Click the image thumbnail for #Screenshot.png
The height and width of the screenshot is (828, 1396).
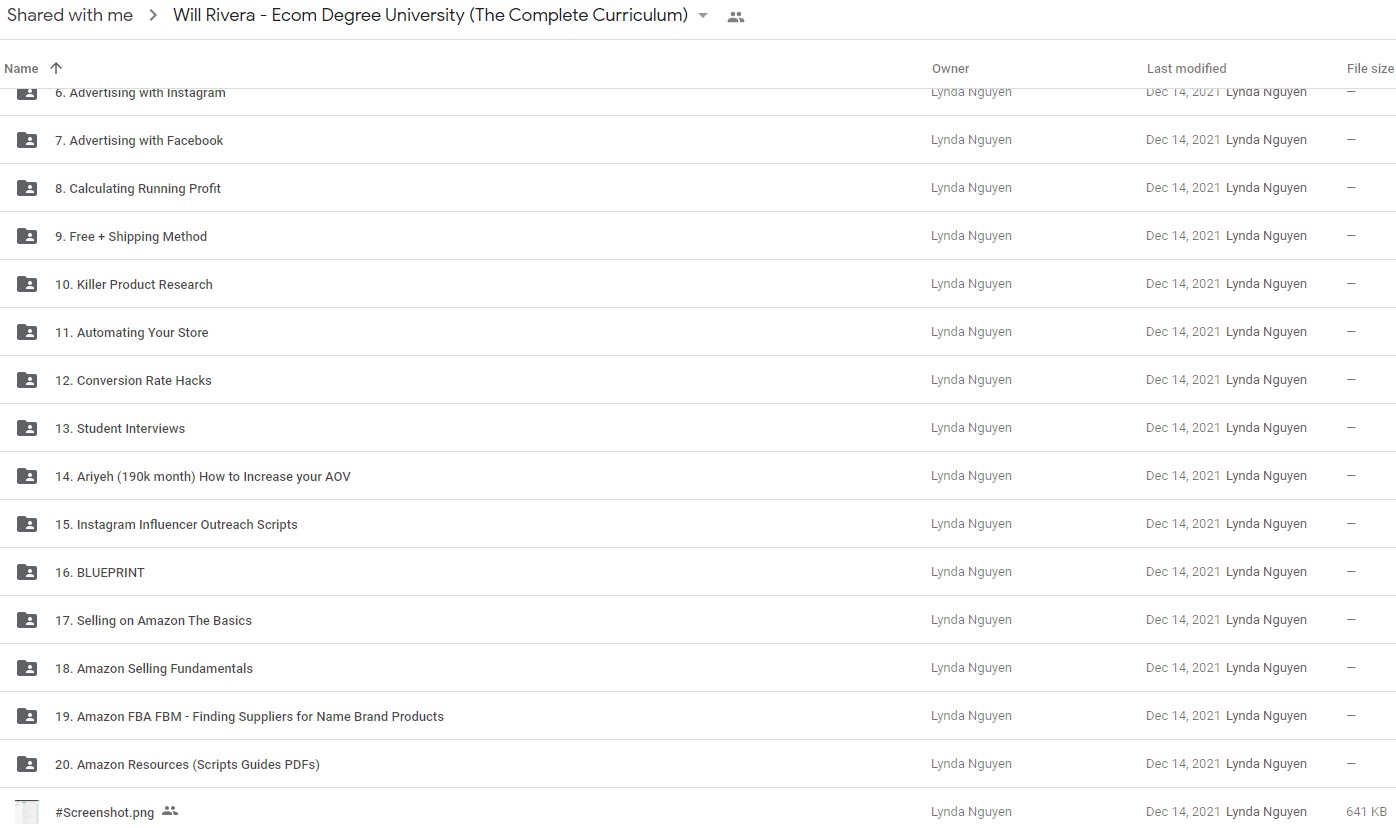pos(27,812)
